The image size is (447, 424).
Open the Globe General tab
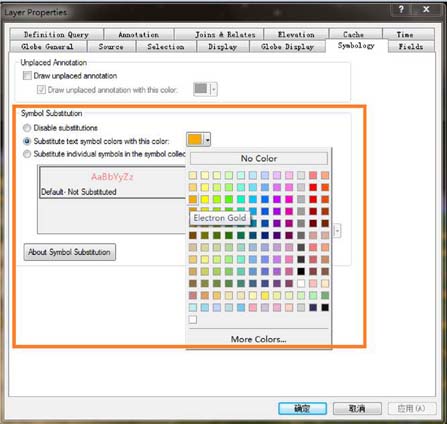47,47
